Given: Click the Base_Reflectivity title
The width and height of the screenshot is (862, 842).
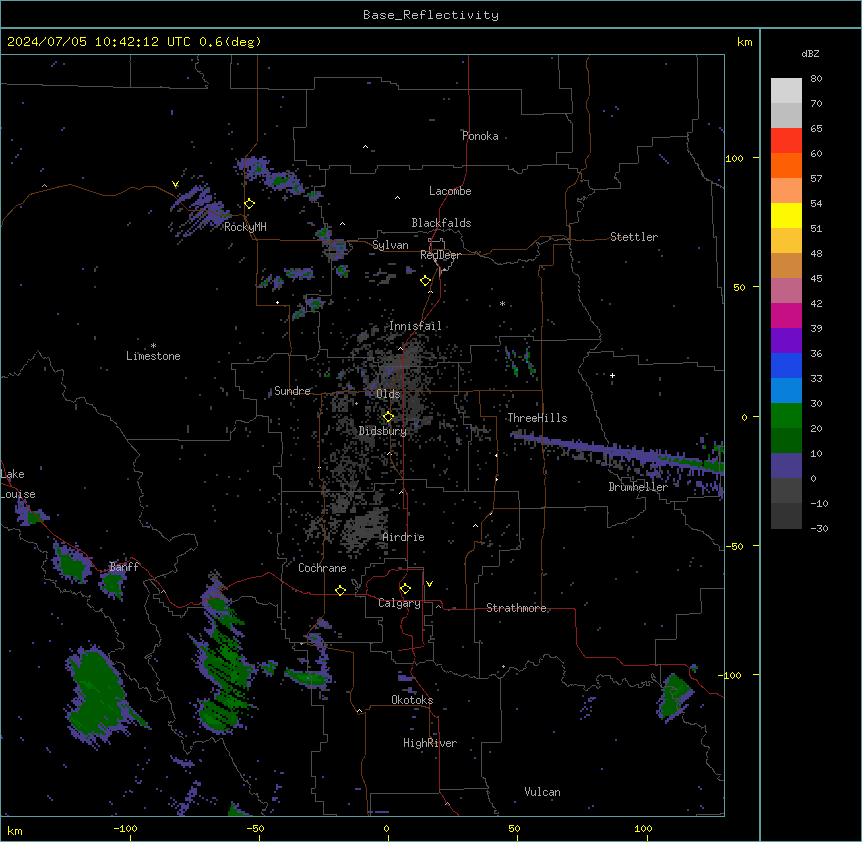Looking at the screenshot, I should point(431,15).
